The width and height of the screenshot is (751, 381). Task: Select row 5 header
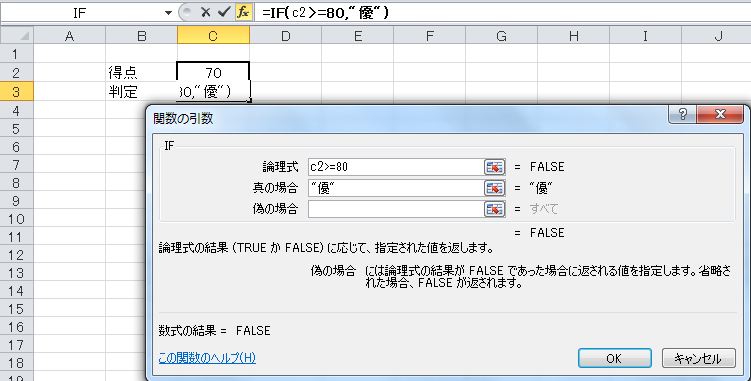[x=17, y=128]
